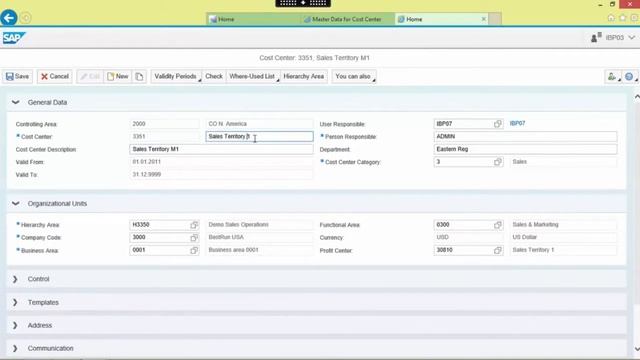640x360 pixels.
Task: Click the help icon at toolbar right
Action: pos(629,76)
